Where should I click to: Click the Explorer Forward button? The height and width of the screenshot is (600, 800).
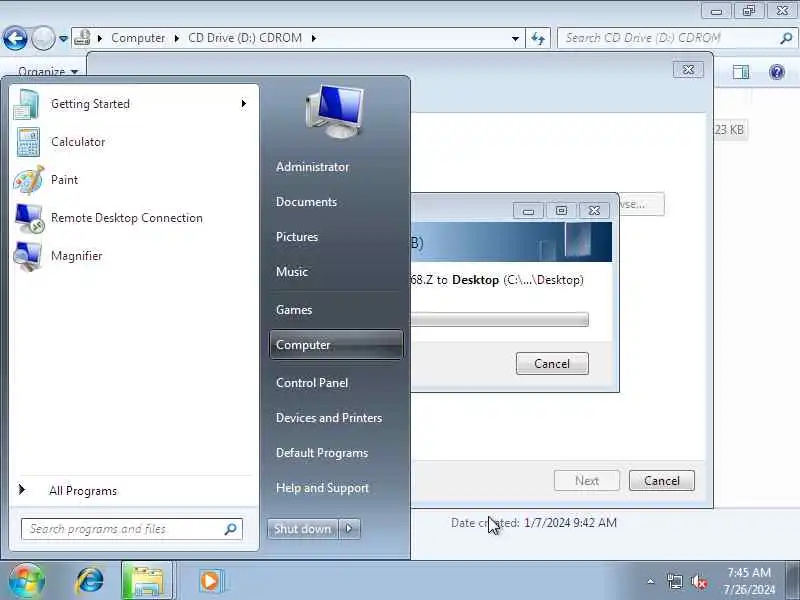(43, 38)
